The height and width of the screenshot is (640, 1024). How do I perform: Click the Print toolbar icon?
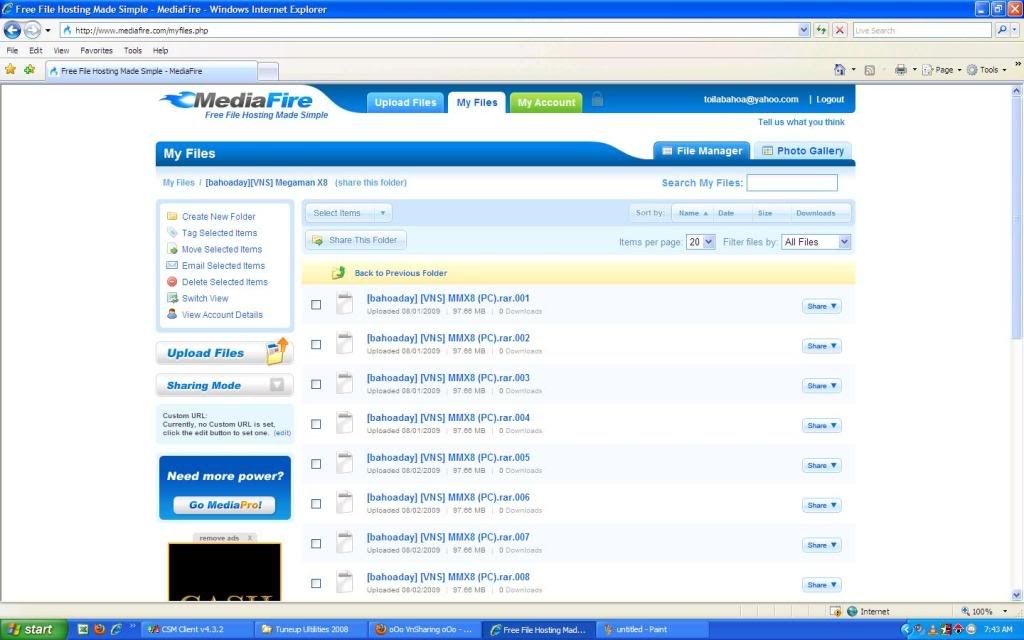click(901, 69)
